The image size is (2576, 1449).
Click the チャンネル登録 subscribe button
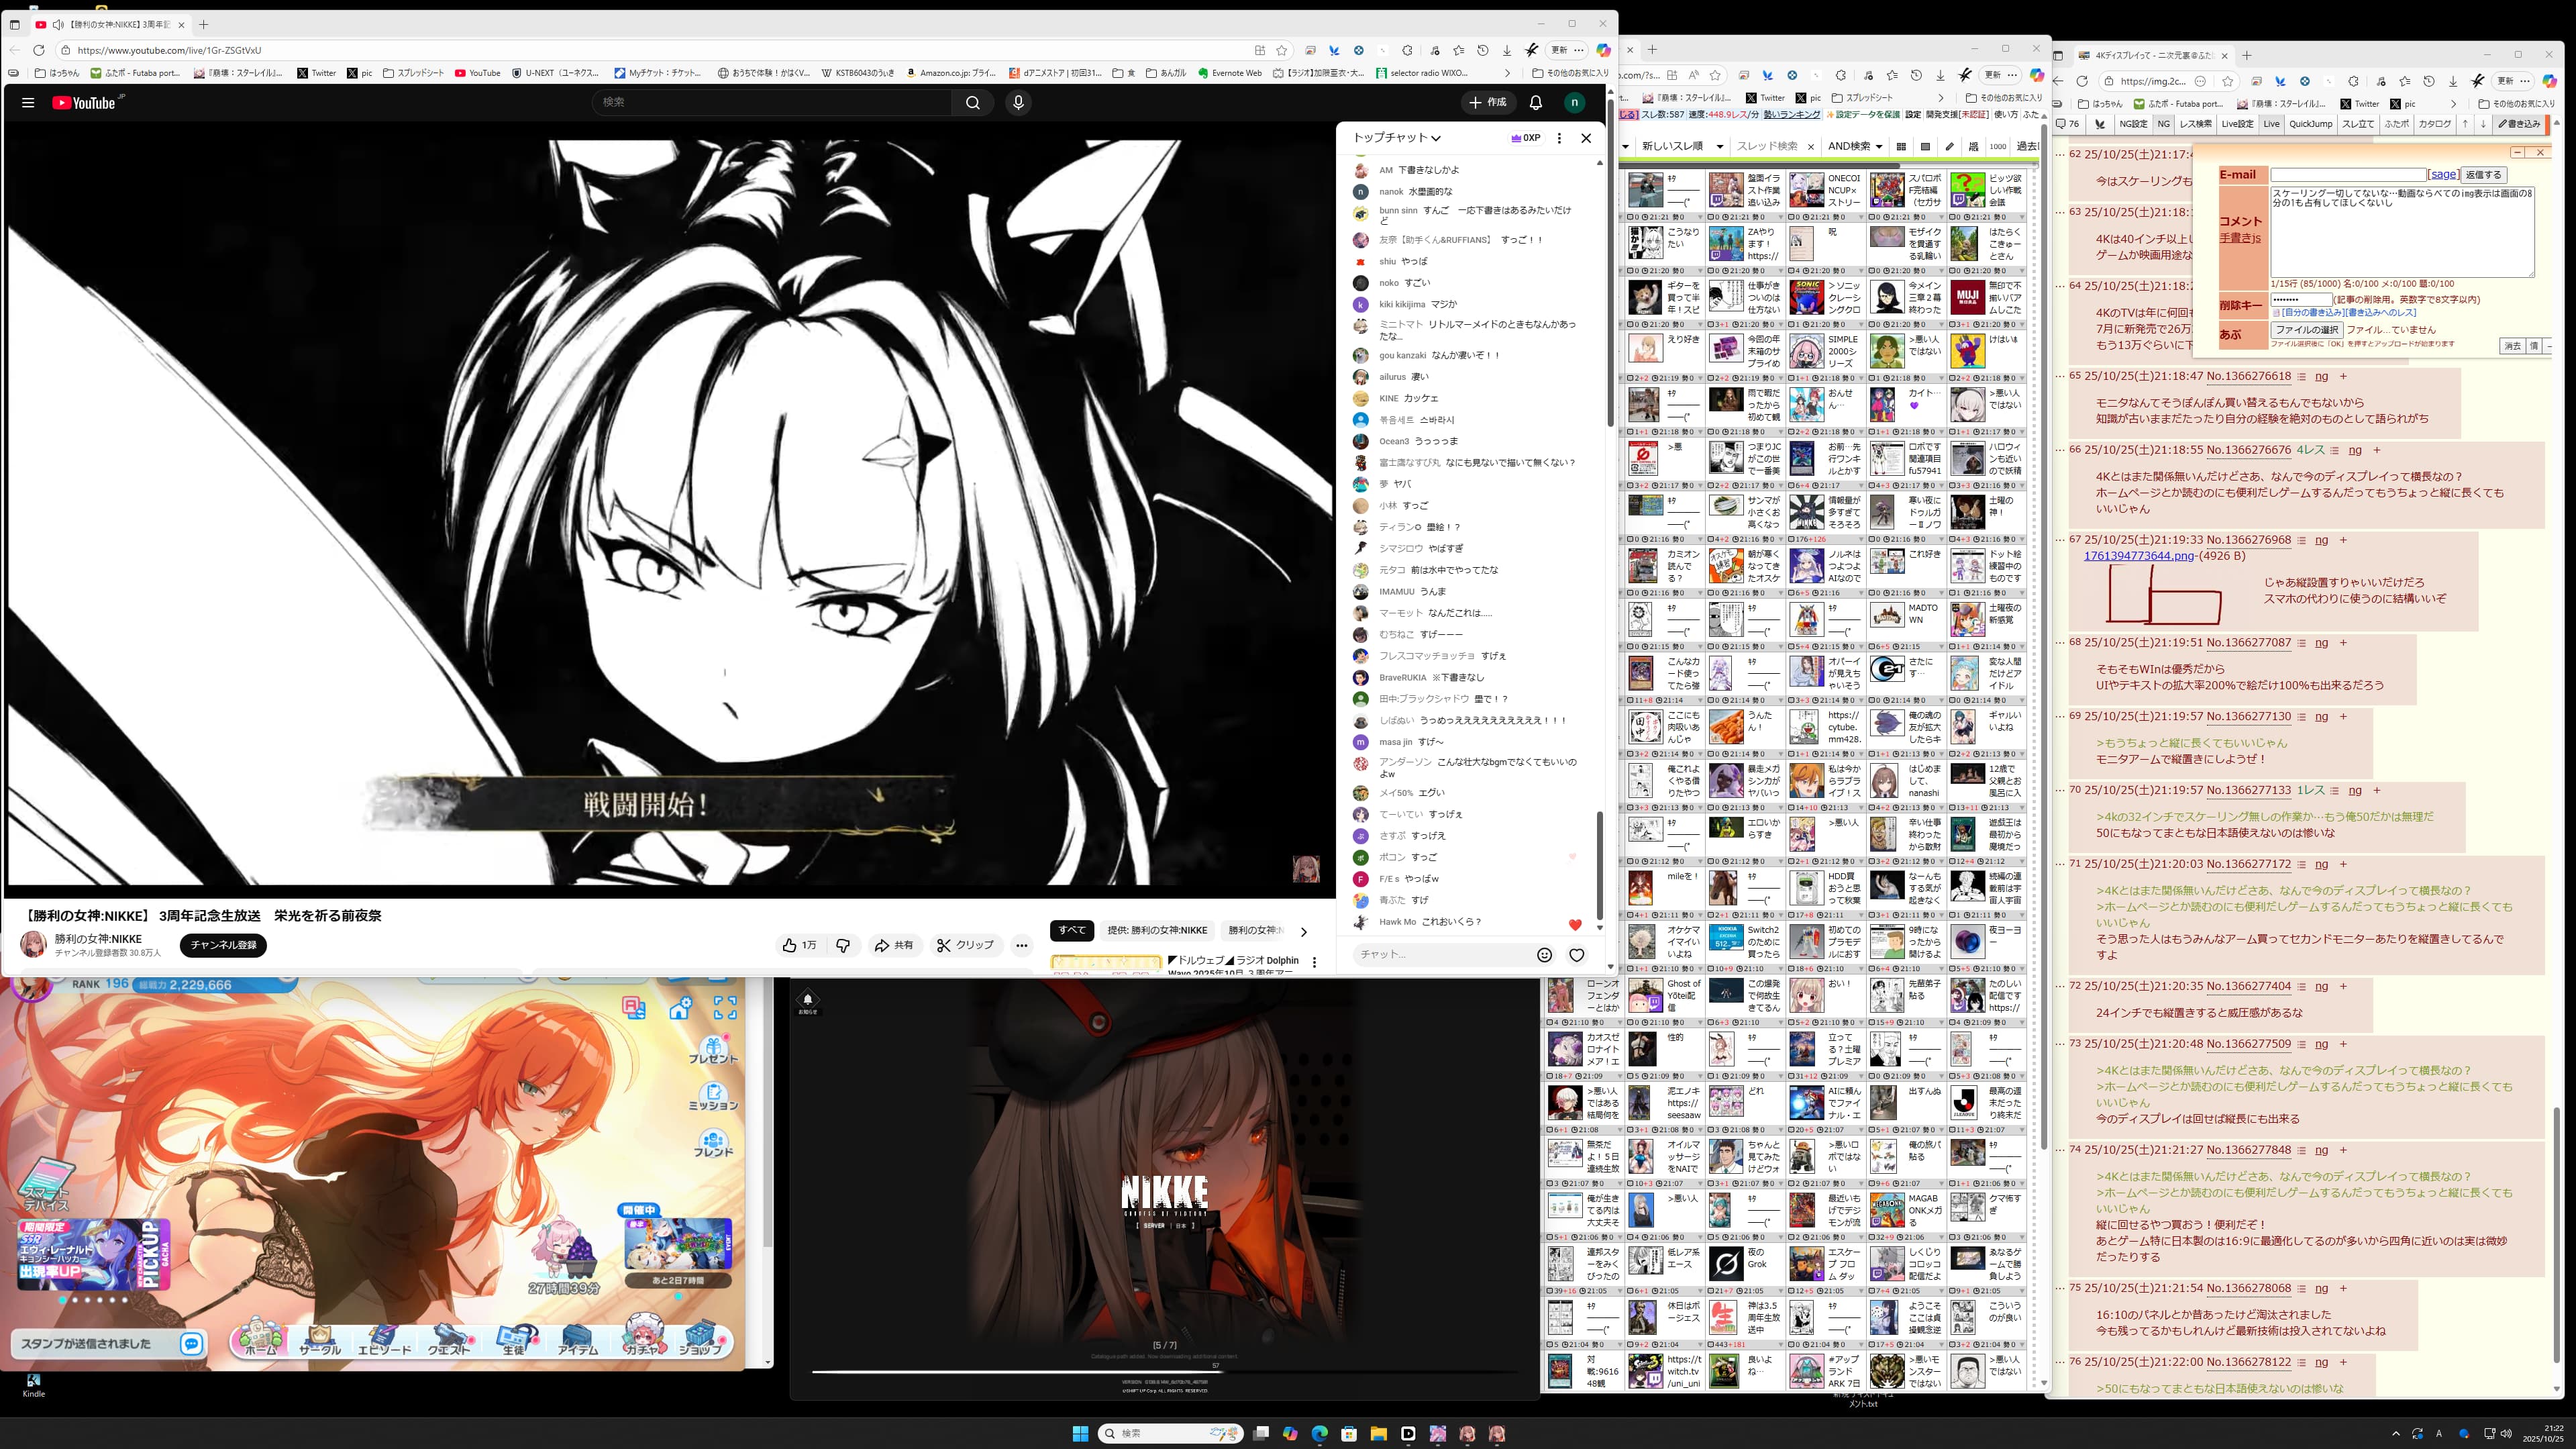(x=223, y=945)
